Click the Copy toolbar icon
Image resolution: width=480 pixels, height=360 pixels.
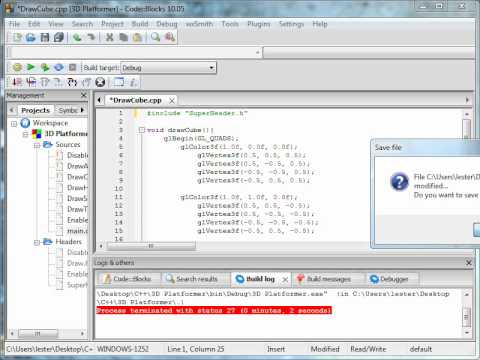(x=123, y=37)
